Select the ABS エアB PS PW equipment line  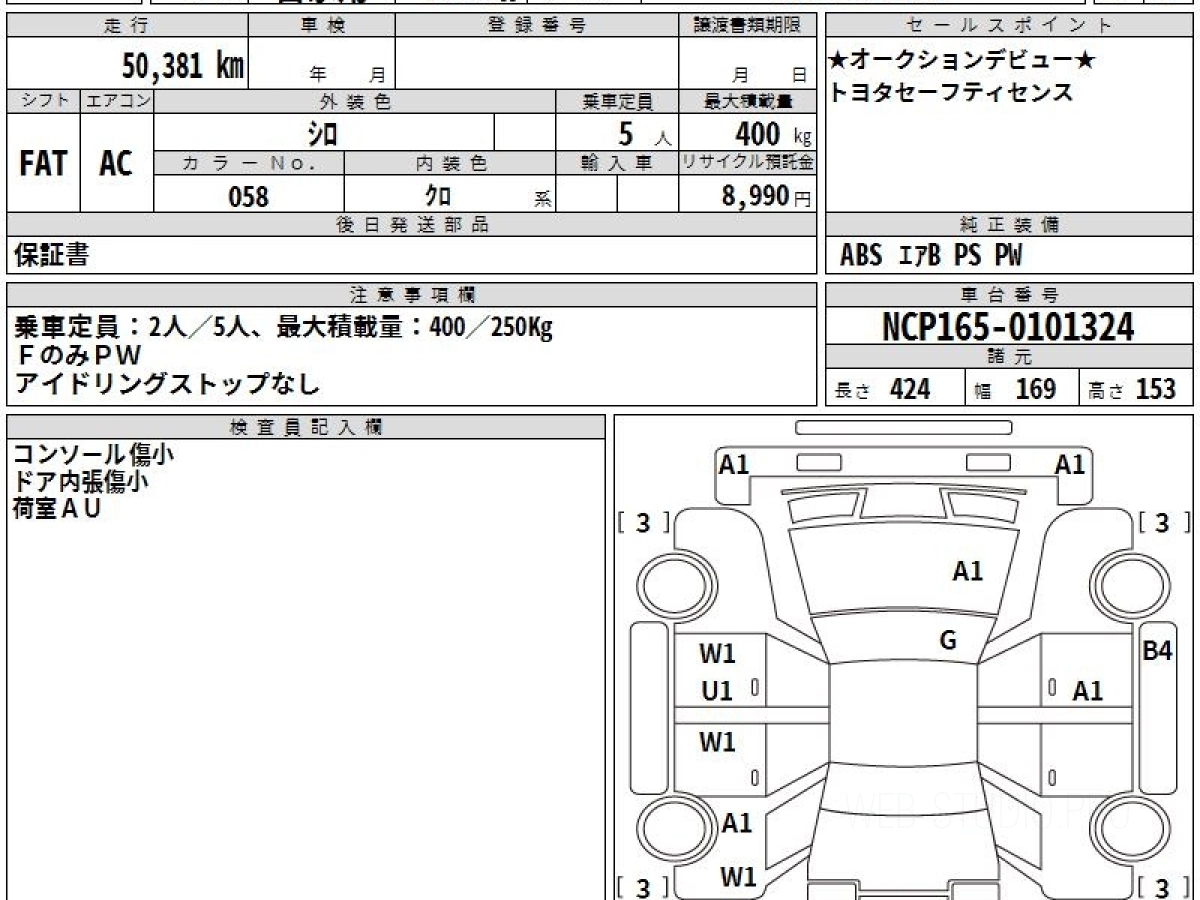point(931,256)
